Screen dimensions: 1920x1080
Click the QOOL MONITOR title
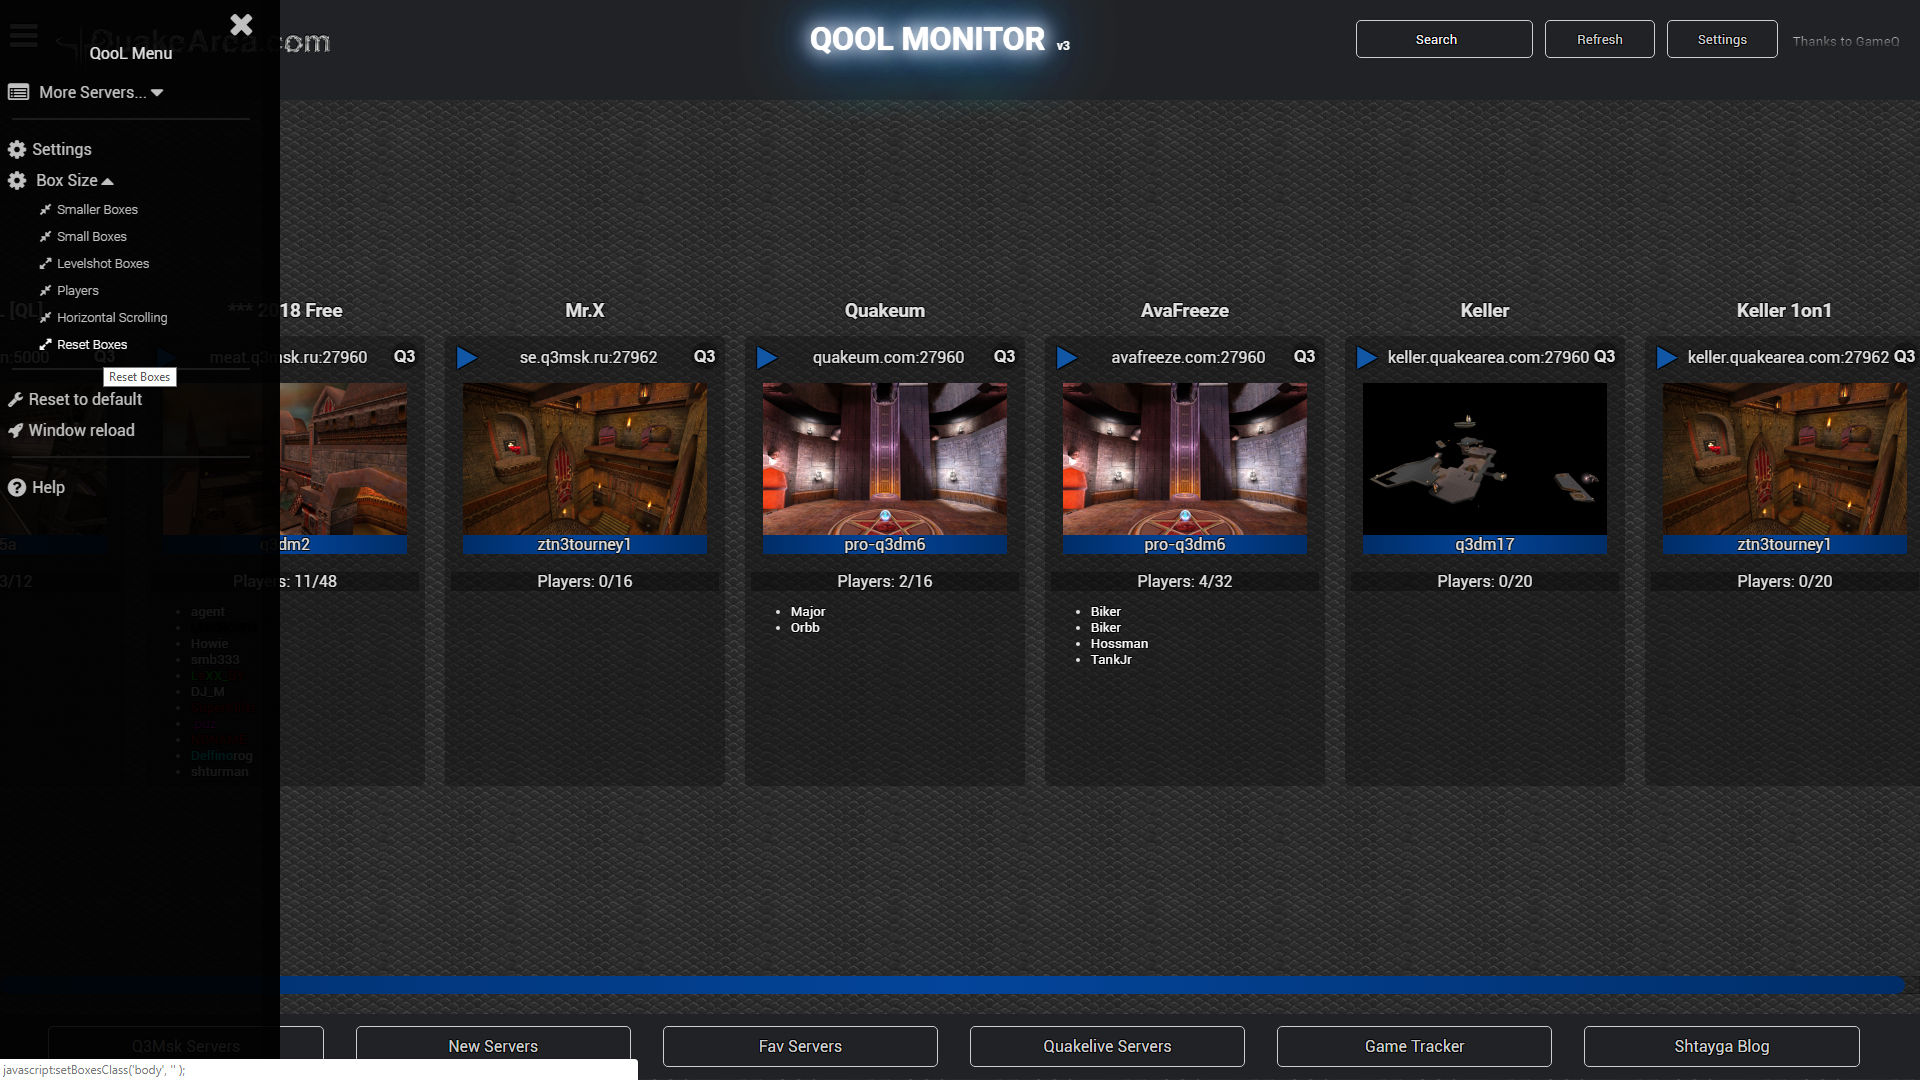(927, 39)
